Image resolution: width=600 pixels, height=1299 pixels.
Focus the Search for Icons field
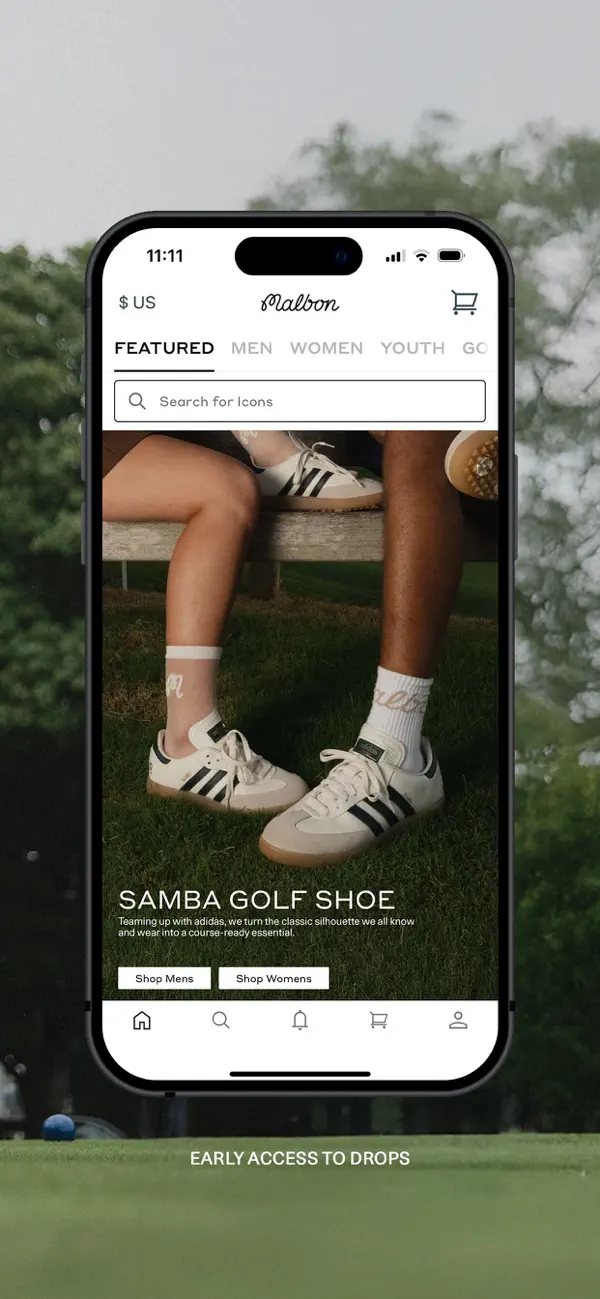300,401
